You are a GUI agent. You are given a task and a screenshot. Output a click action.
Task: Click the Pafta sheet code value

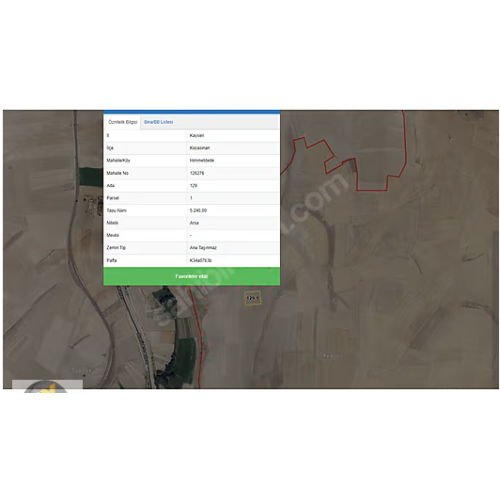point(200,260)
